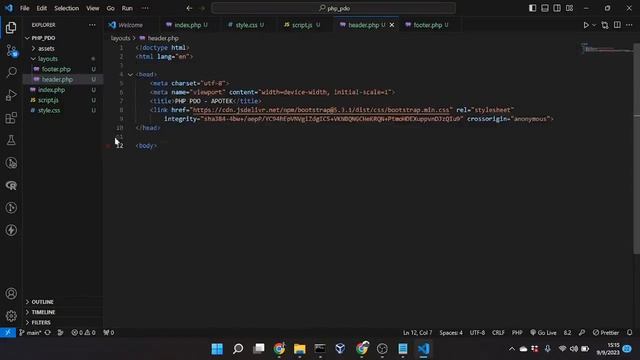Open the Explorer view in activity bar
Screen dimensions: 640x360
[11, 27]
